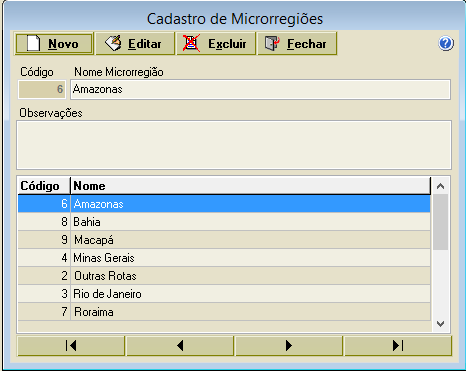Go to the previous record
This screenshot has height=371, width=466.
(180, 346)
